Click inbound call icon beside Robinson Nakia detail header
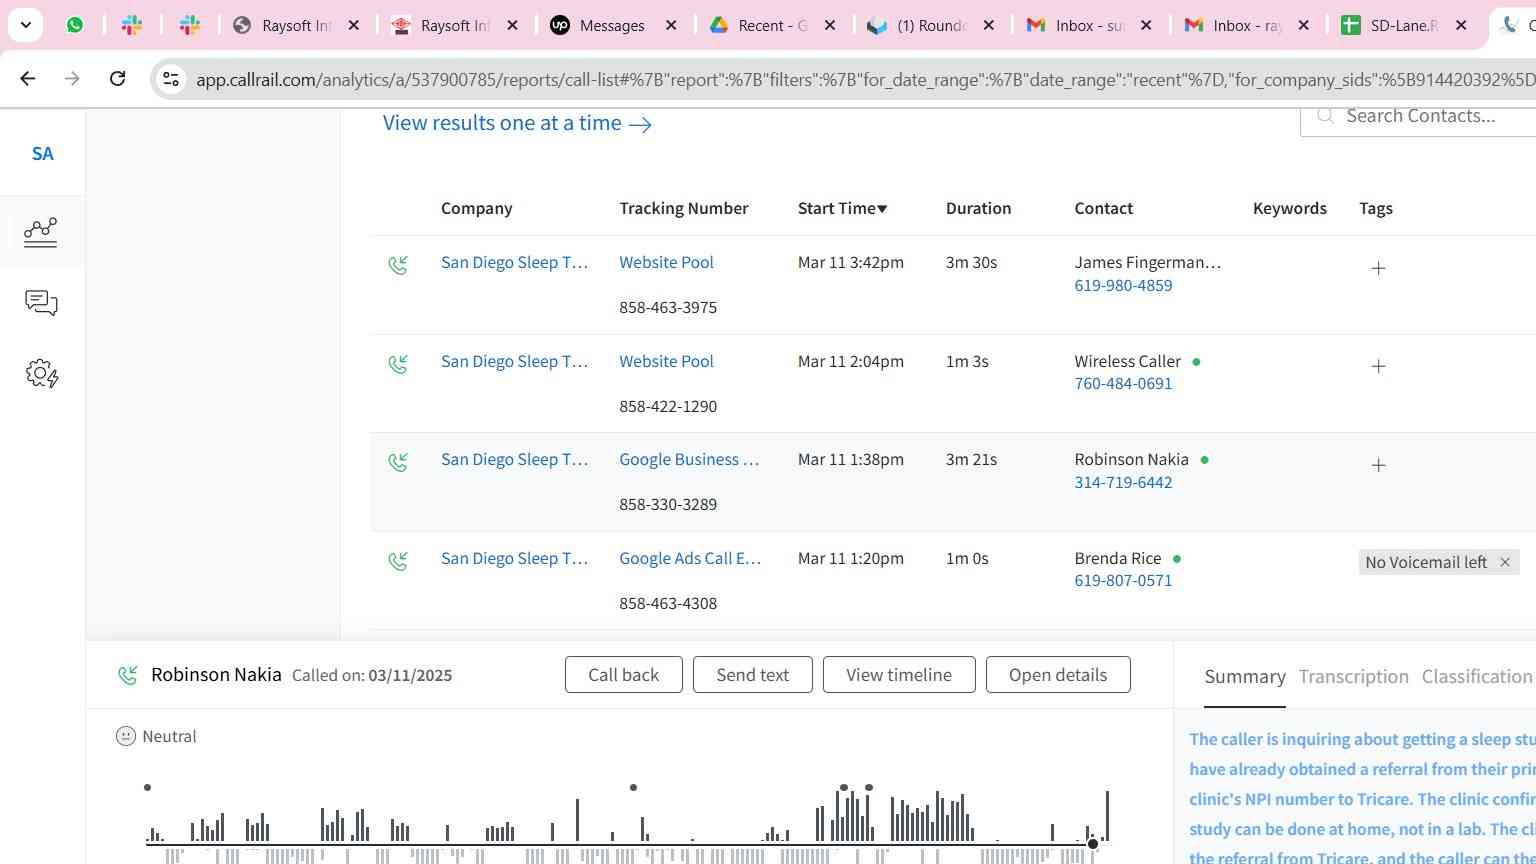This screenshot has height=864, width=1536. [x=127, y=676]
